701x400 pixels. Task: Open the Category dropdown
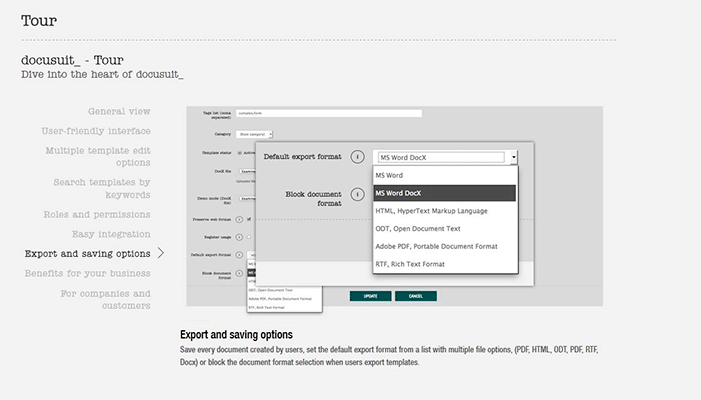254,134
